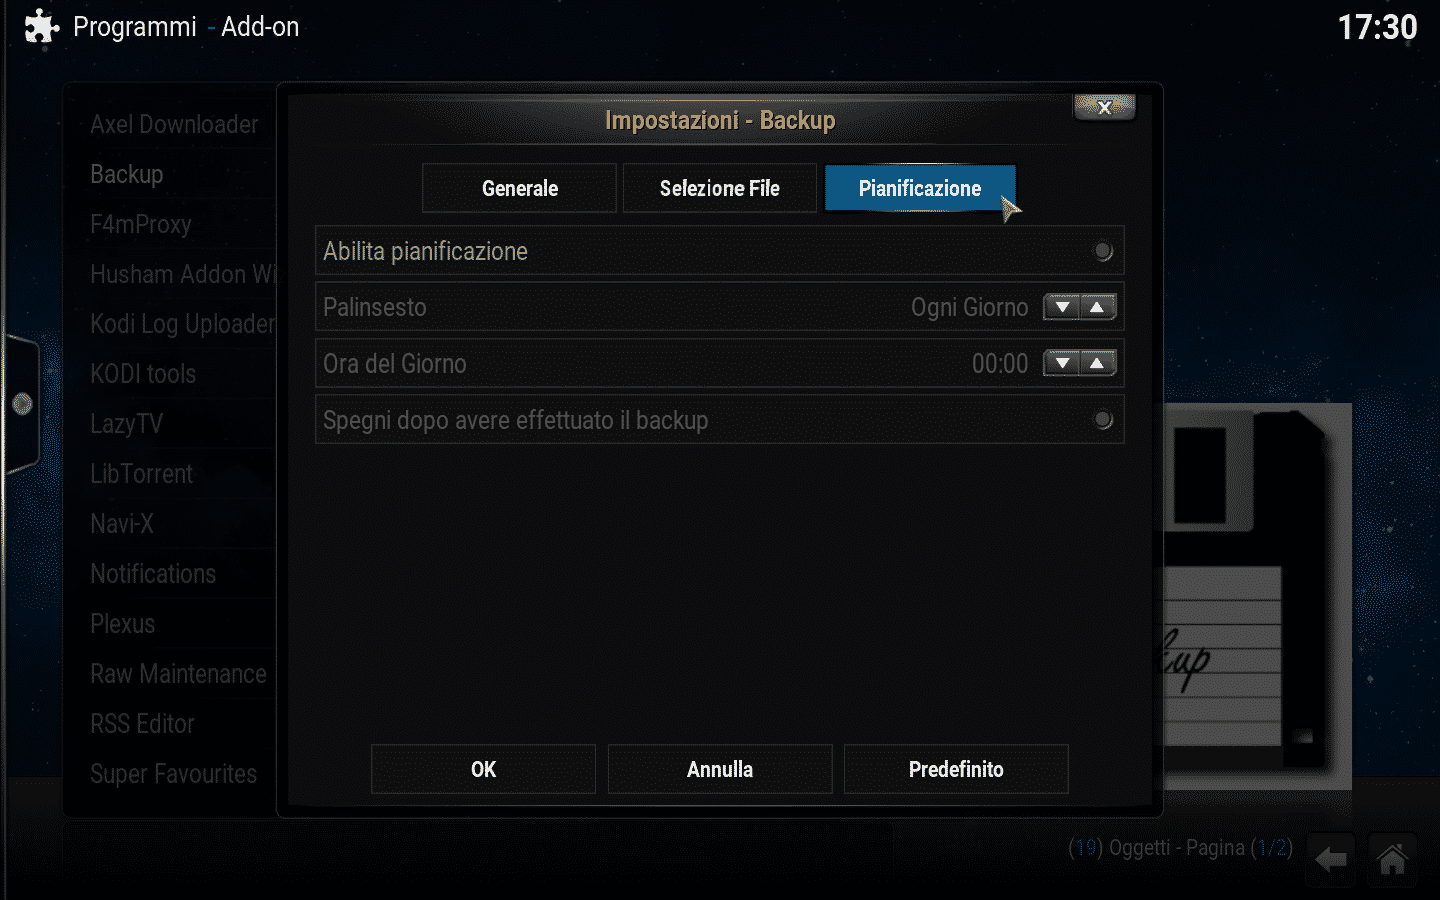Select KODI tools add-on

click(x=143, y=374)
